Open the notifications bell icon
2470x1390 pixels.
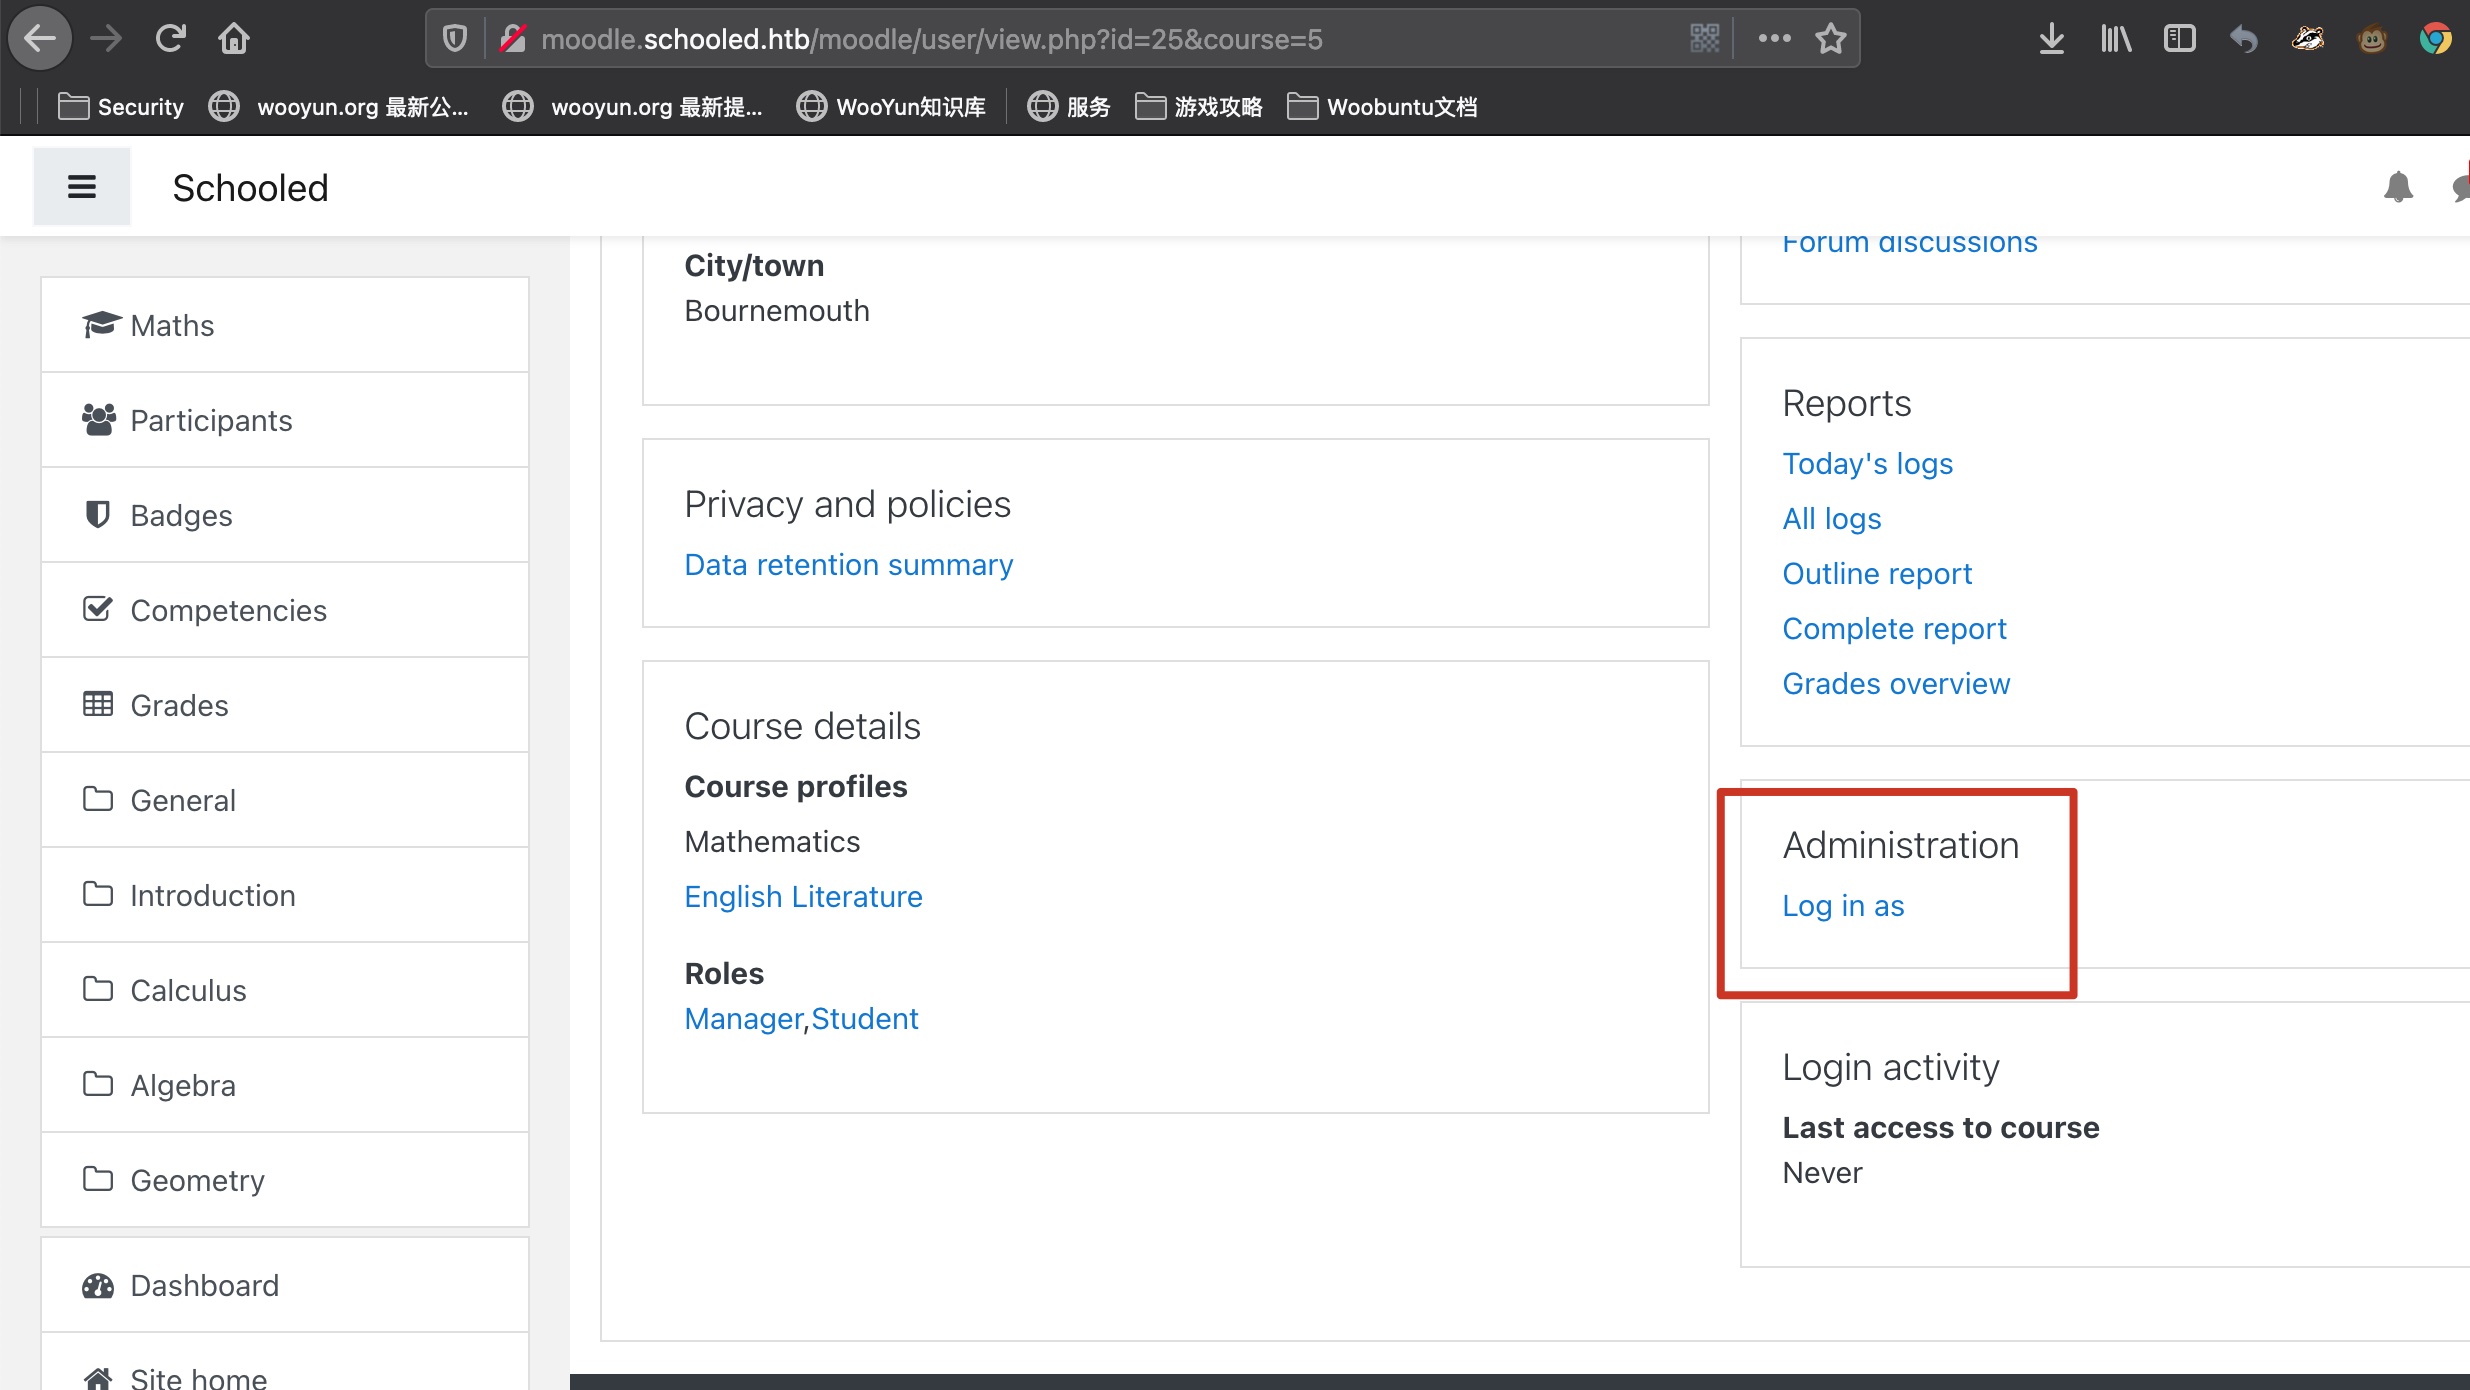pos(2398,187)
